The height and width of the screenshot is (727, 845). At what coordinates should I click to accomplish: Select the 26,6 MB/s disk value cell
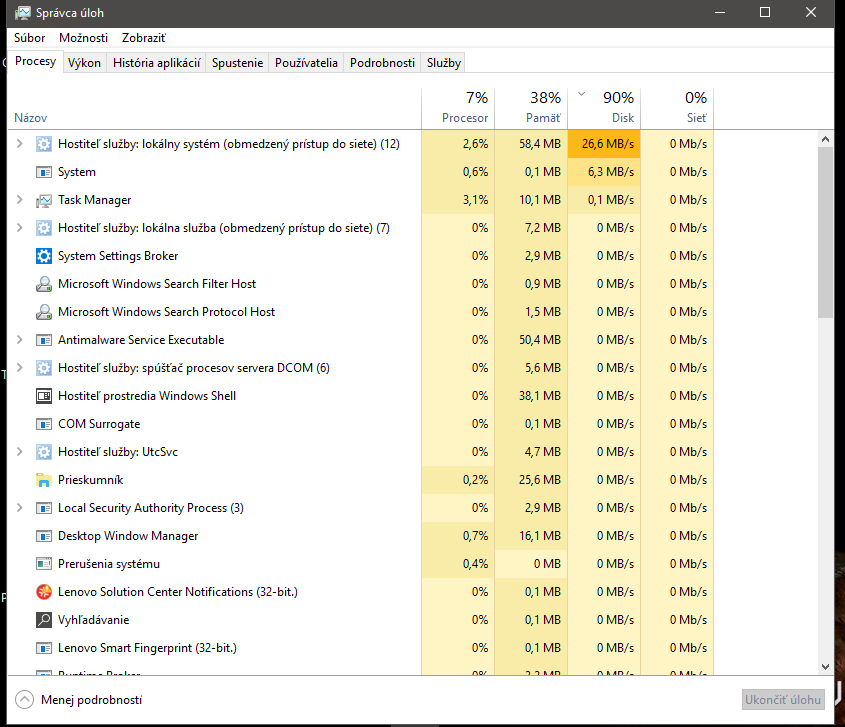point(604,144)
